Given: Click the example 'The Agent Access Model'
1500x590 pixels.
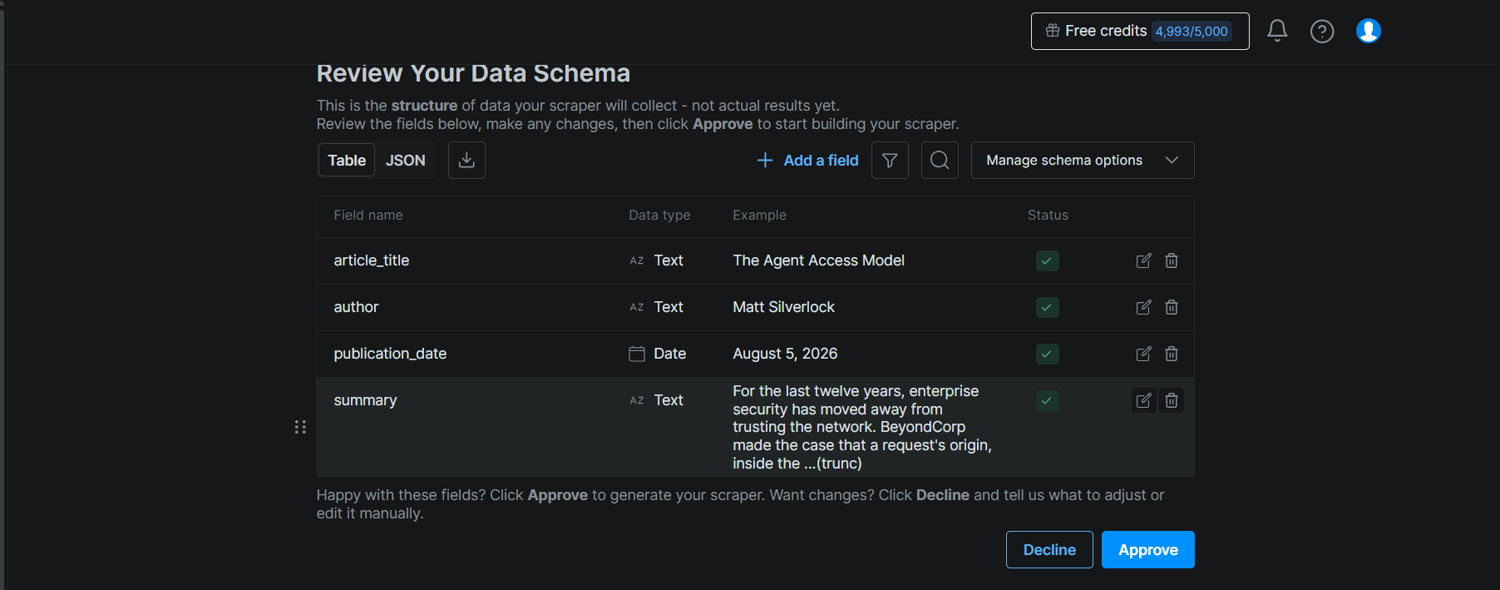Looking at the screenshot, I should pos(819,260).
